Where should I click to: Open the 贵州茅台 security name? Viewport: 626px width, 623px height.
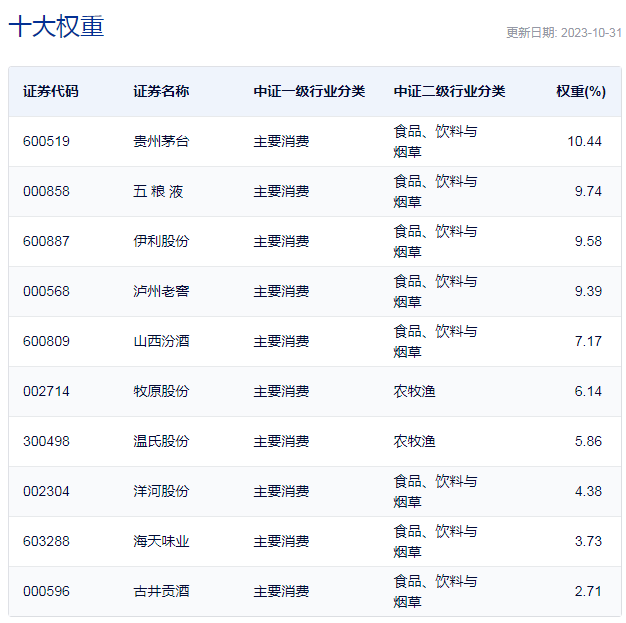pyautogui.click(x=161, y=141)
